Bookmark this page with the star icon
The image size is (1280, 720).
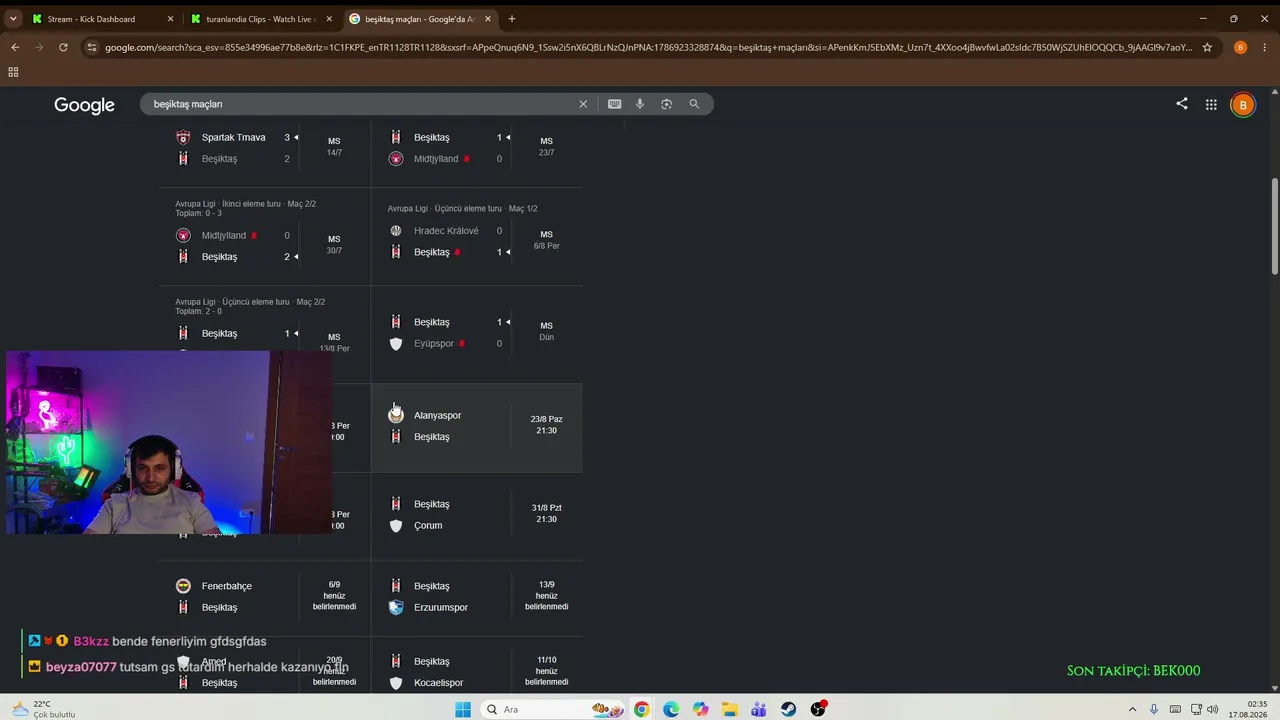pyautogui.click(x=1207, y=47)
